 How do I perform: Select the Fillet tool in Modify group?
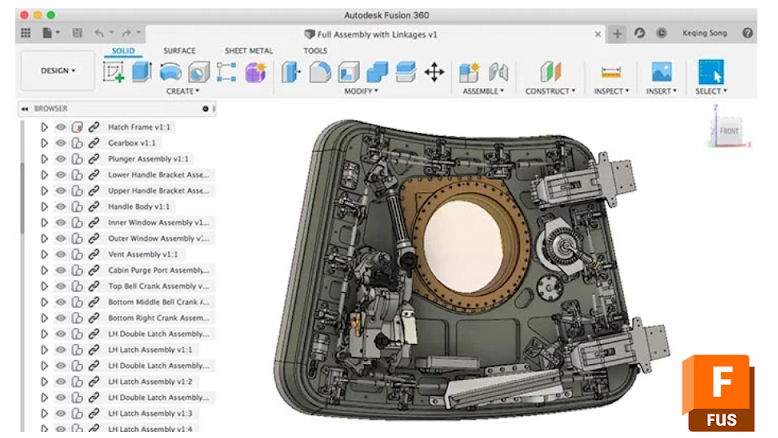tap(319, 72)
